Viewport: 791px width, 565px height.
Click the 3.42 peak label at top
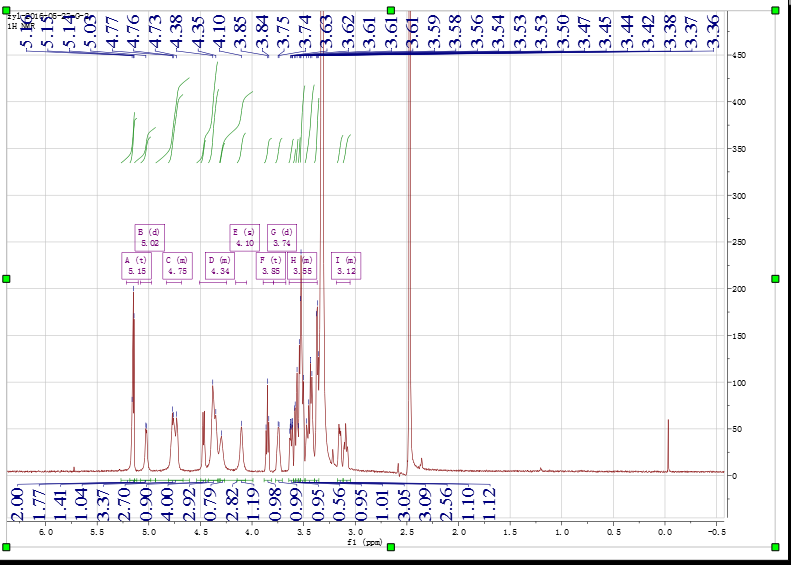click(x=648, y=31)
